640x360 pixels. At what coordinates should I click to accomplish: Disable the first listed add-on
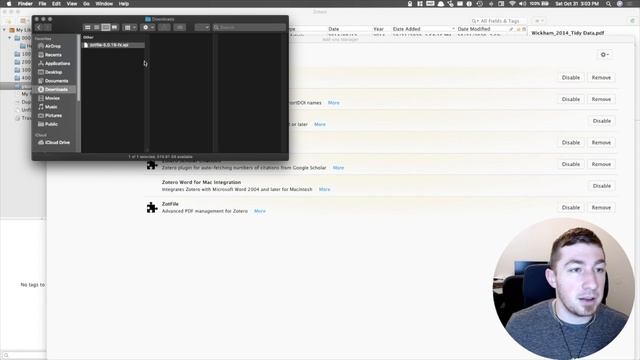click(x=571, y=78)
